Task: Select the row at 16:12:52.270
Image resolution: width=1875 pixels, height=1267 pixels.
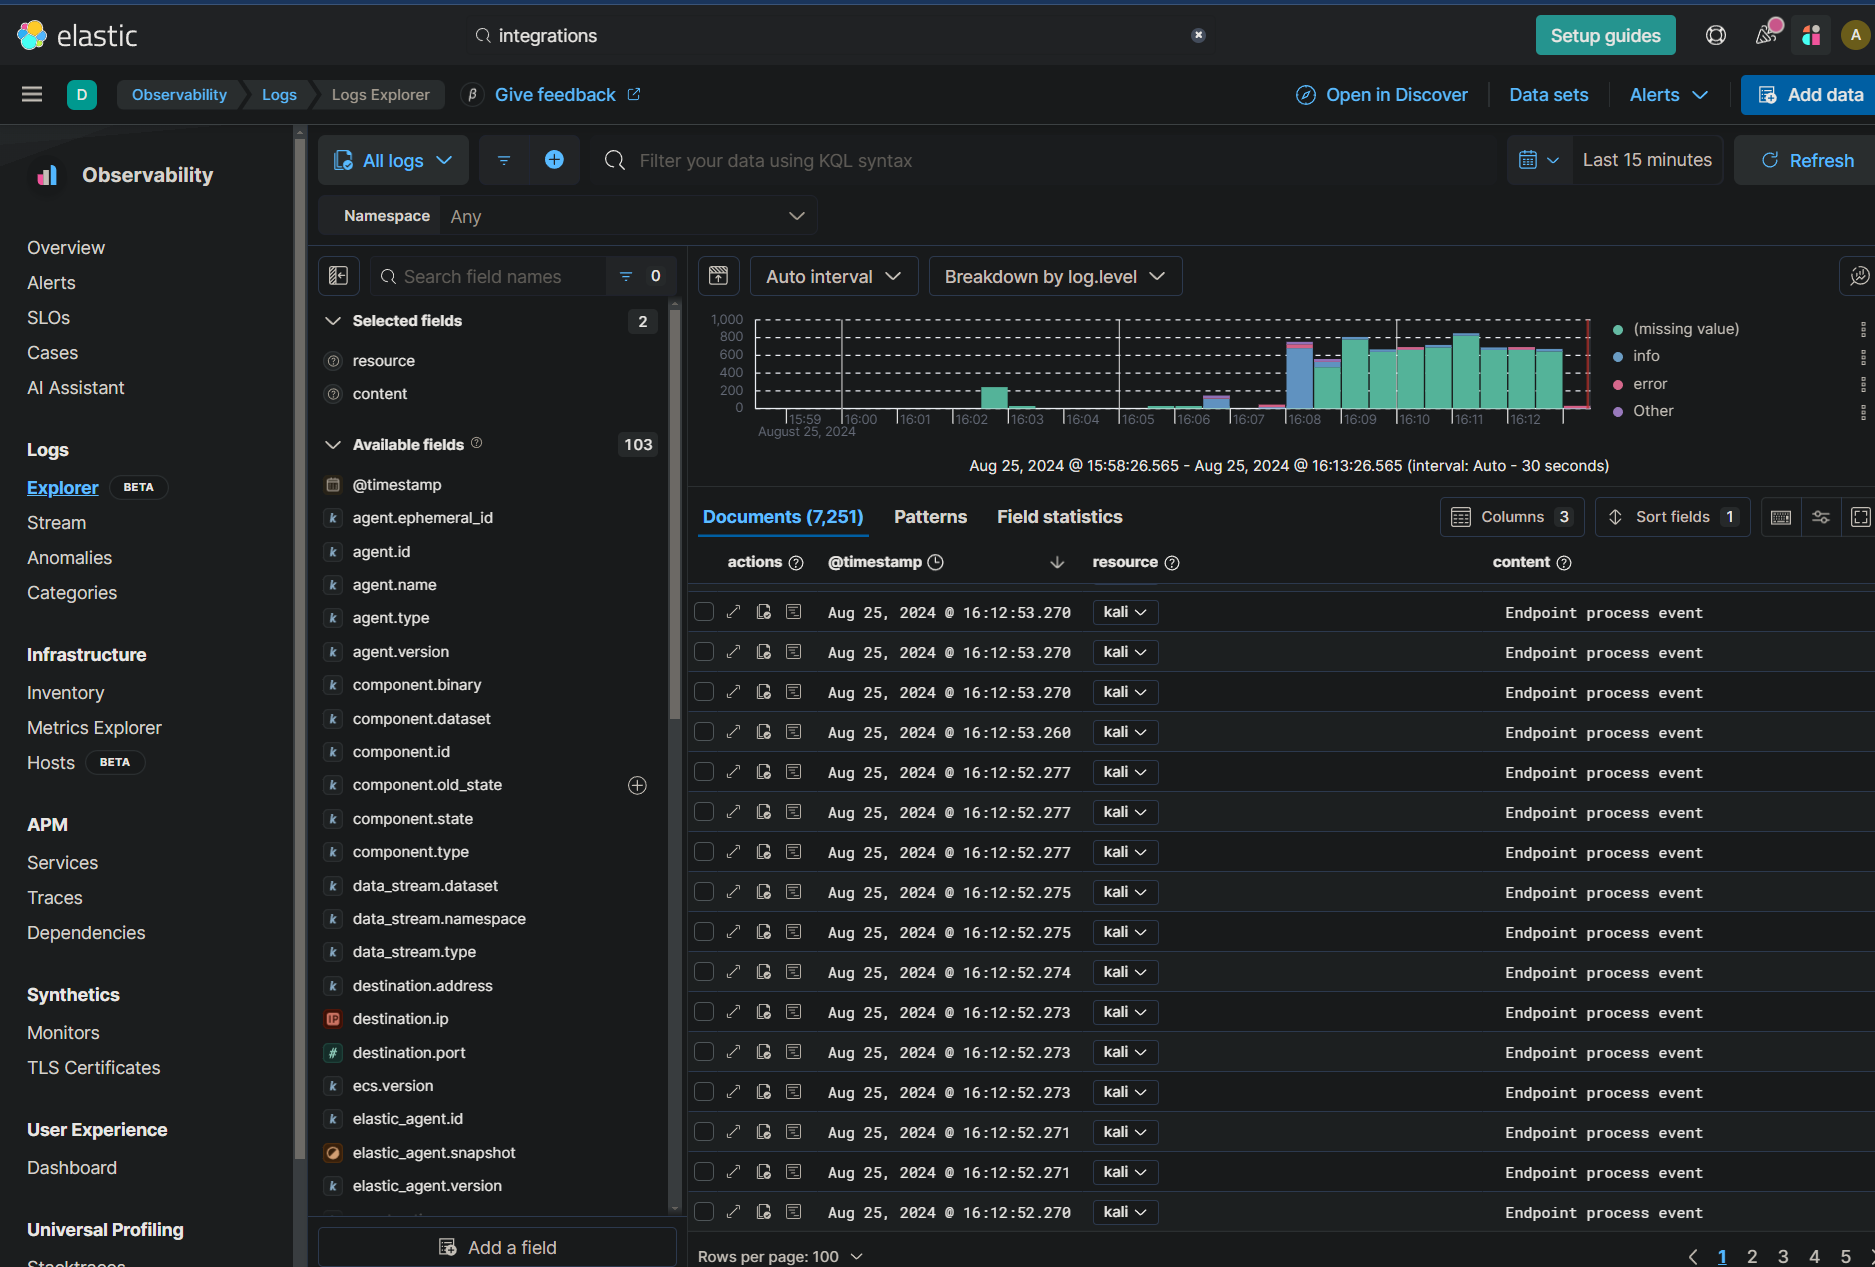Action: click(704, 1212)
